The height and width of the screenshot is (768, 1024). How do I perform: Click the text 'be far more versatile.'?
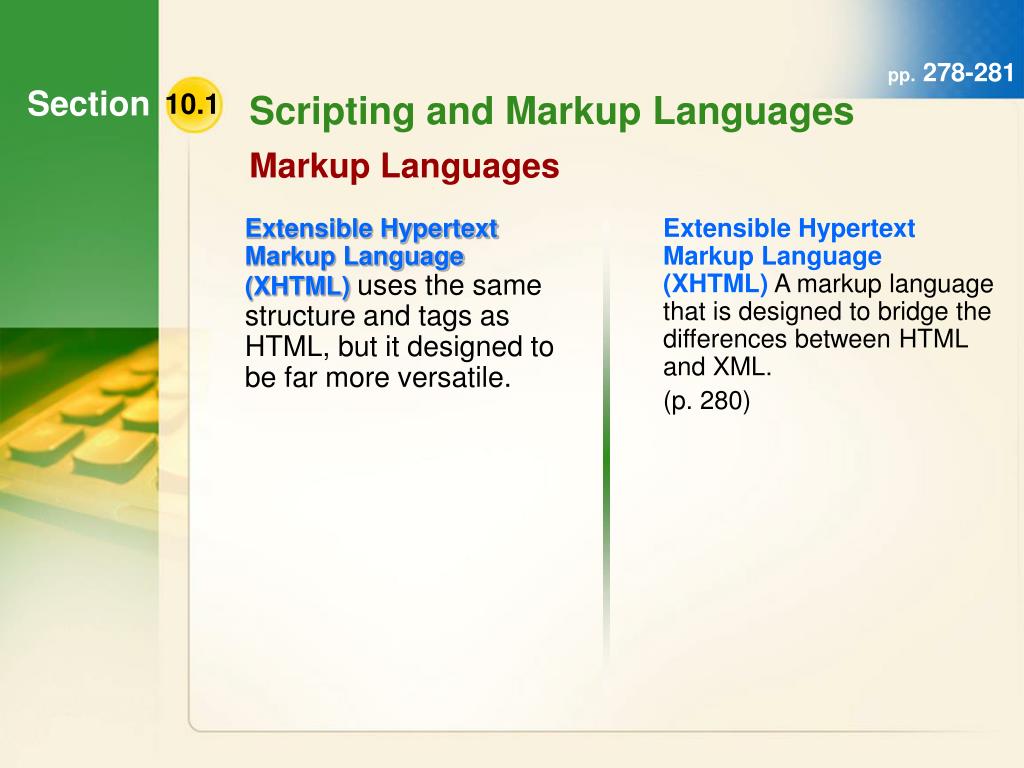[x=377, y=377]
